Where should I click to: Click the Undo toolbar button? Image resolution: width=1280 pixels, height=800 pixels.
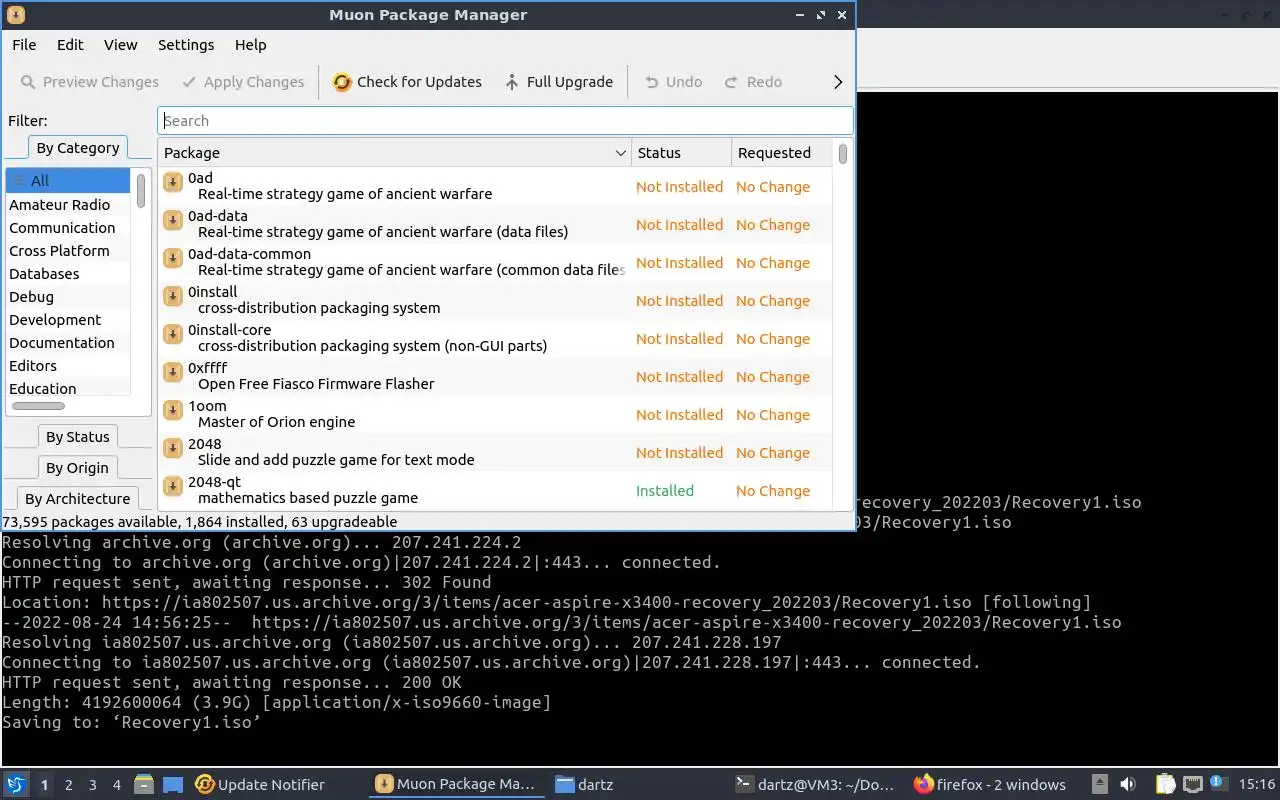tap(673, 82)
